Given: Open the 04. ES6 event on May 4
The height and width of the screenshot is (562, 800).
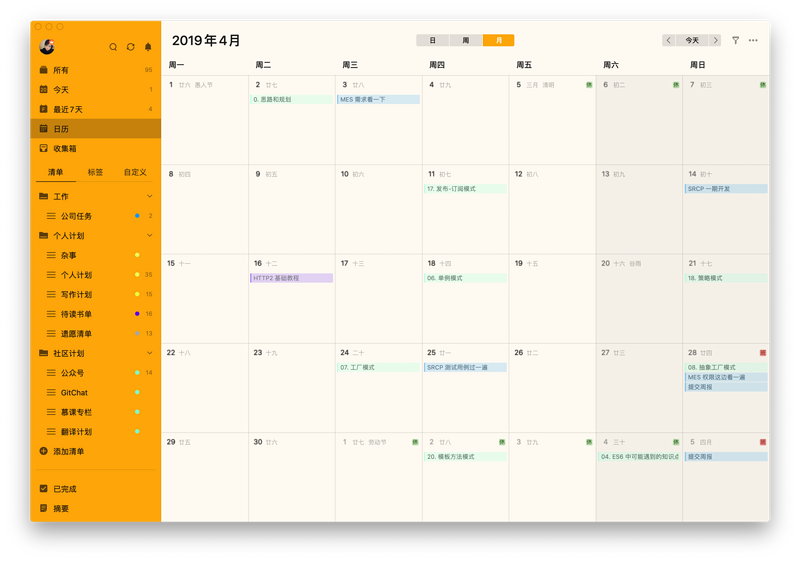Looking at the screenshot, I should [x=639, y=456].
